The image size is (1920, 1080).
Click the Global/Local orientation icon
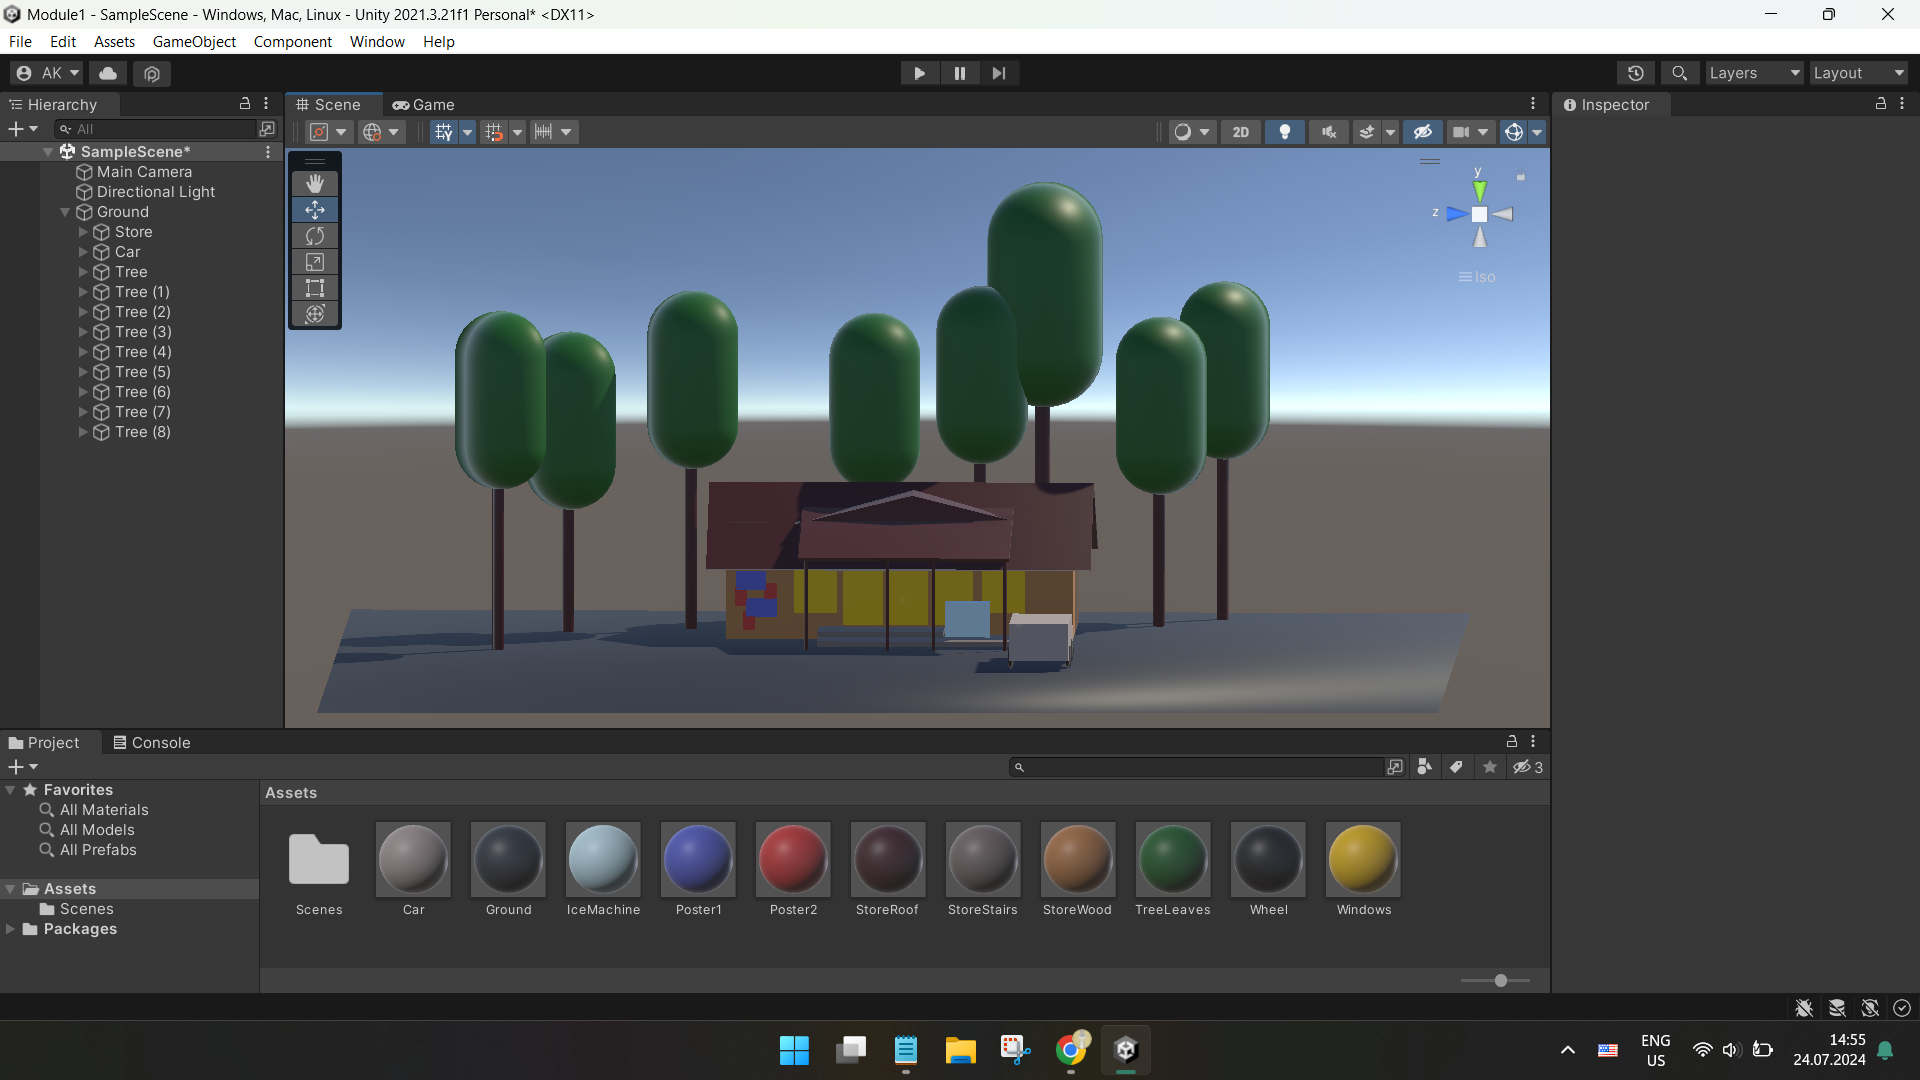coord(372,131)
